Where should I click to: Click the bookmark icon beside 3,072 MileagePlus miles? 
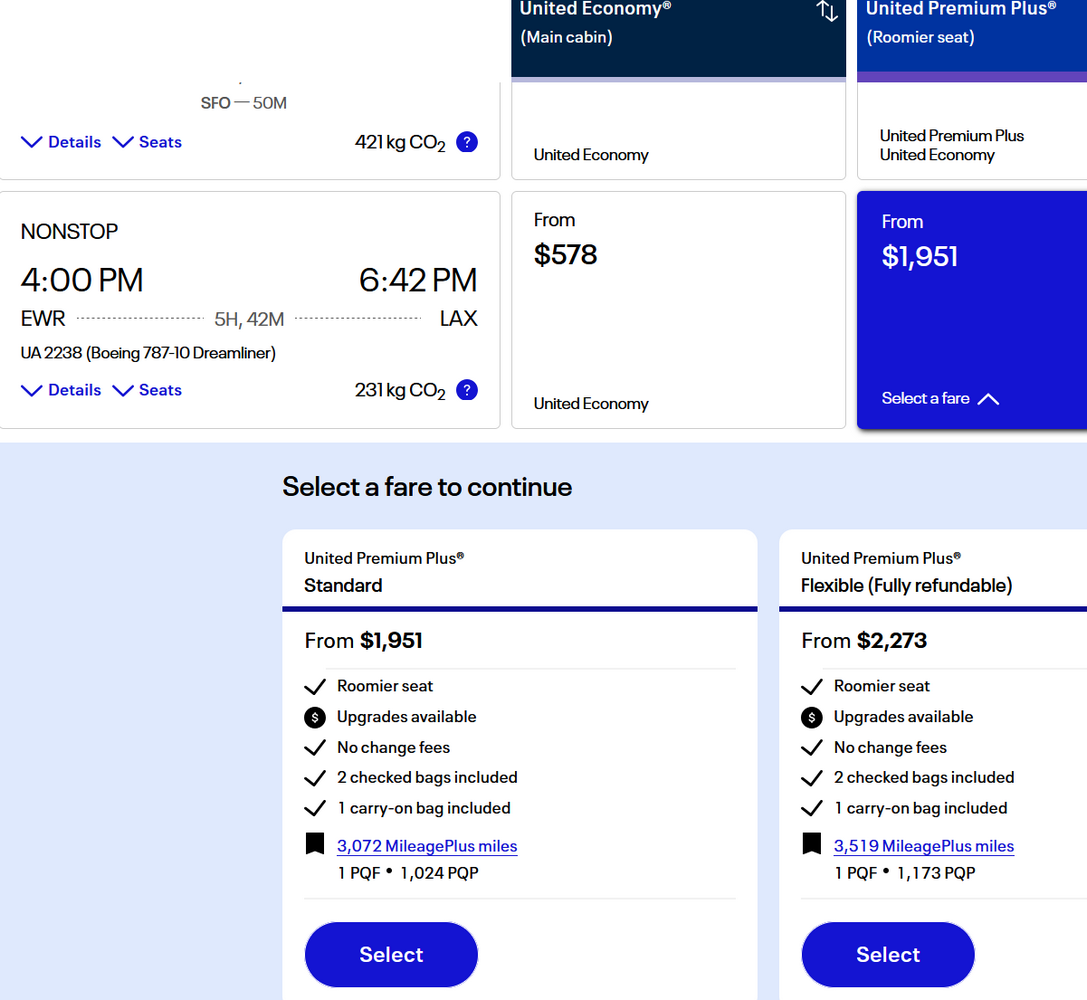click(315, 843)
